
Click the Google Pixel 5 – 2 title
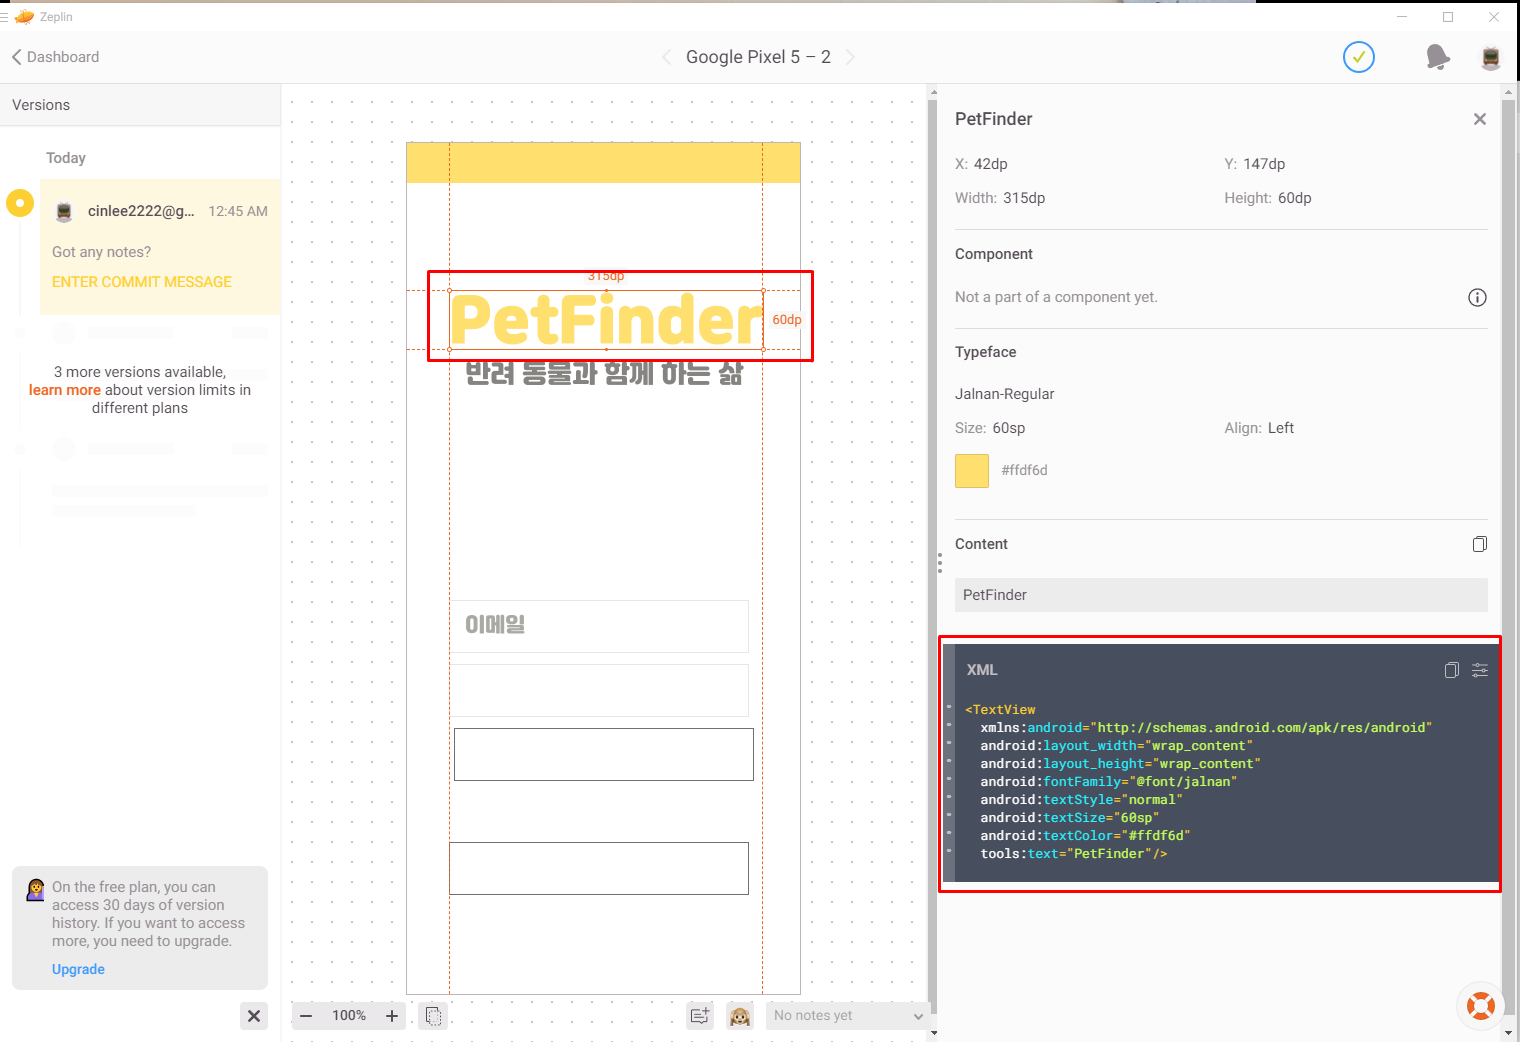pyautogui.click(x=758, y=57)
